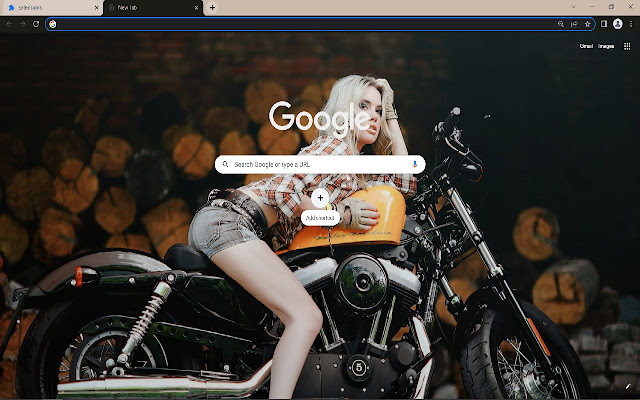This screenshot has height=400, width=640.
Task: Minimize the browser window
Action: [x=592, y=7]
